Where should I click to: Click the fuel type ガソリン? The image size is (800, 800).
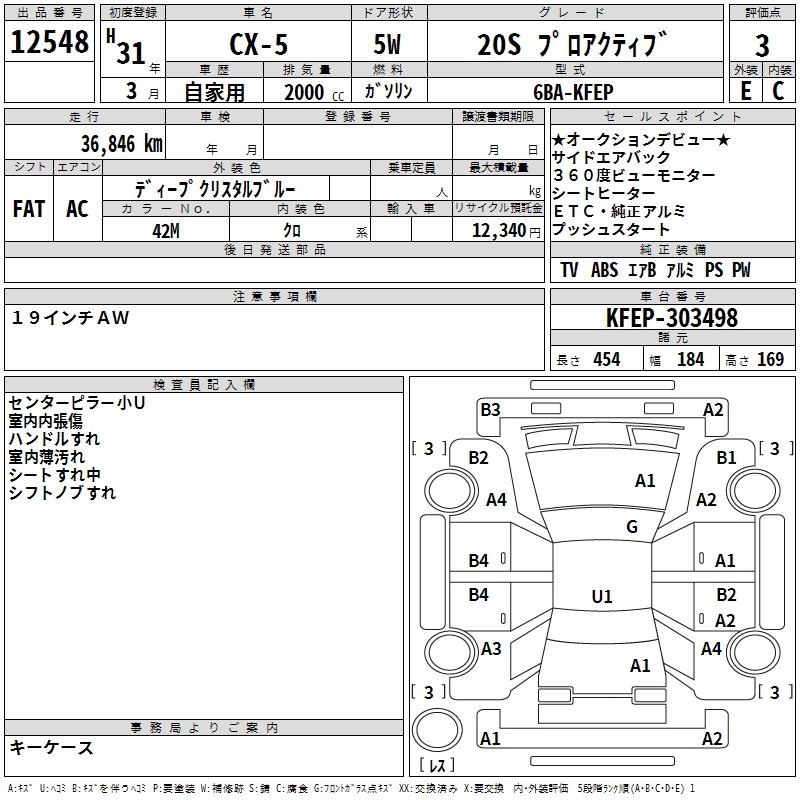(388, 91)
